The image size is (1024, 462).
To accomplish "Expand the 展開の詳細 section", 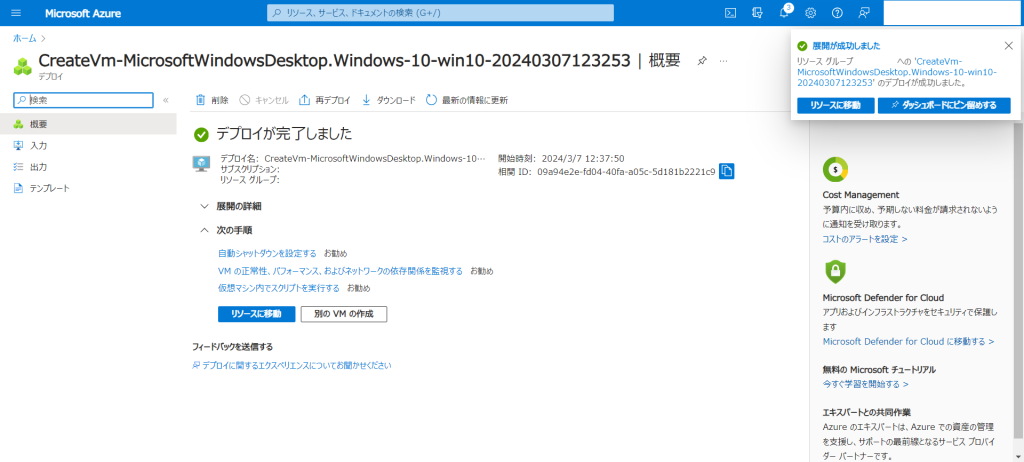I will click(231, 206).
